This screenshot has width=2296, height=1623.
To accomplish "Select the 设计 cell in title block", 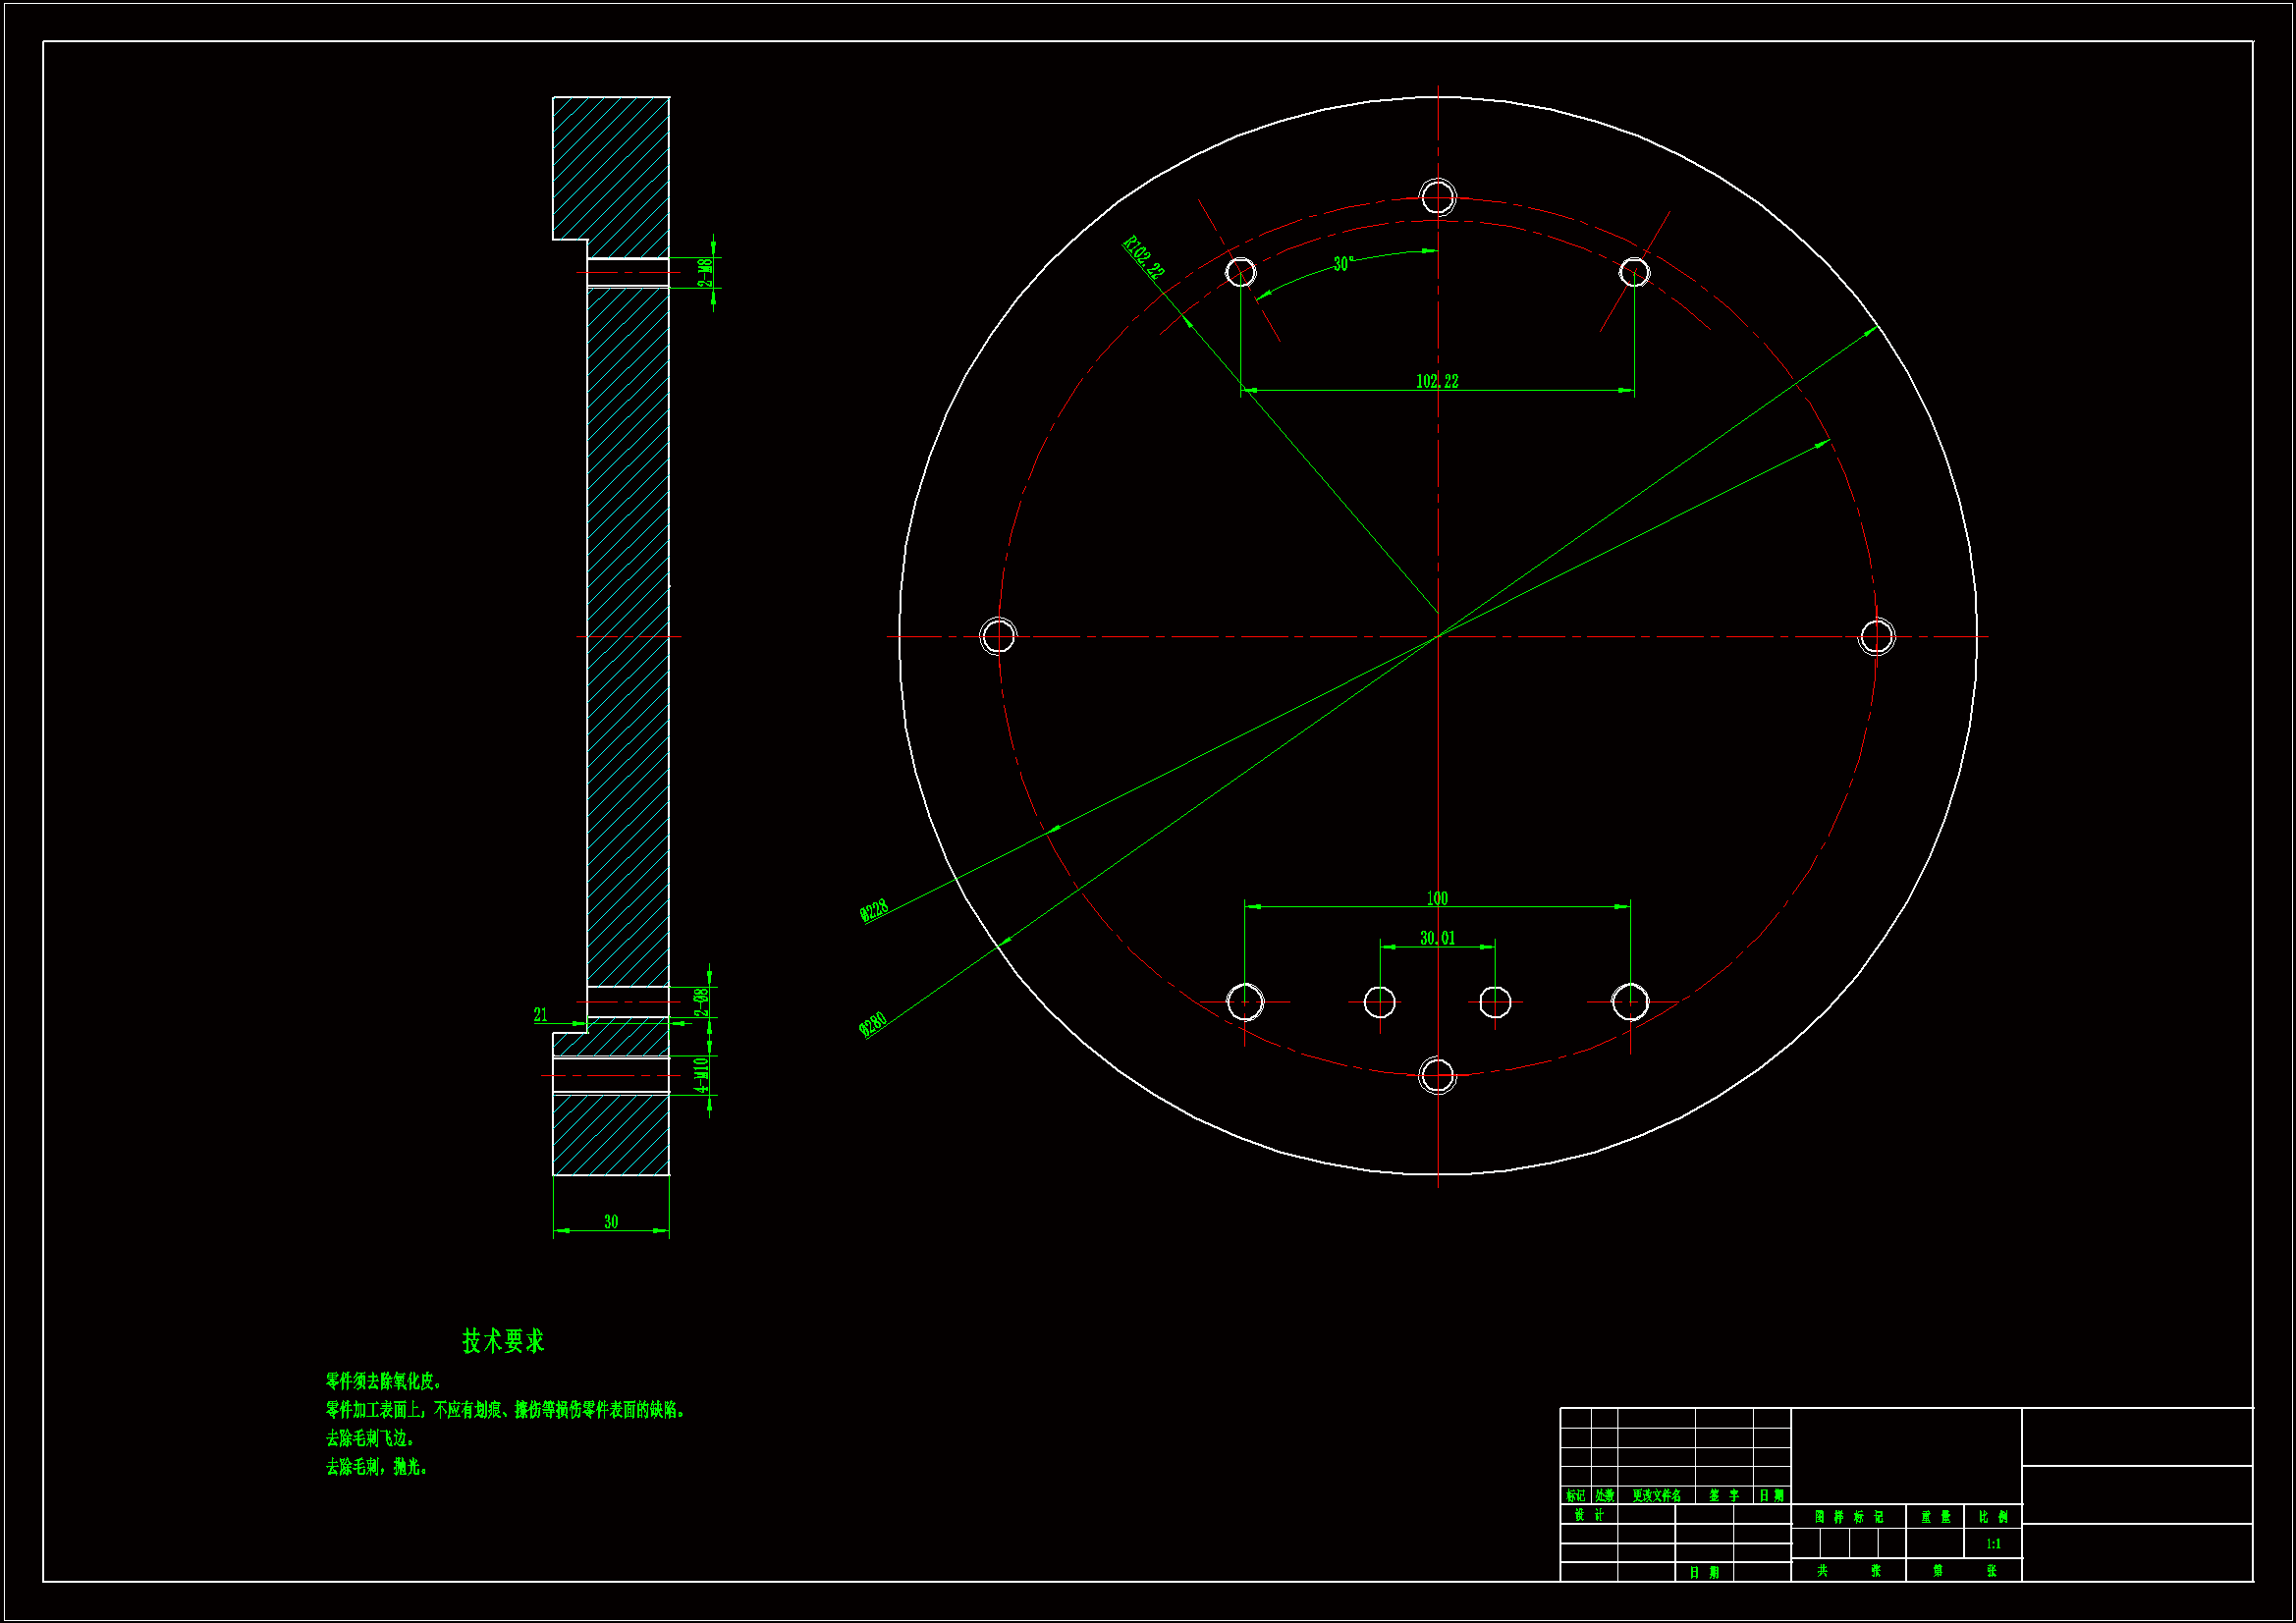I will click(x=1588, y=1515).
